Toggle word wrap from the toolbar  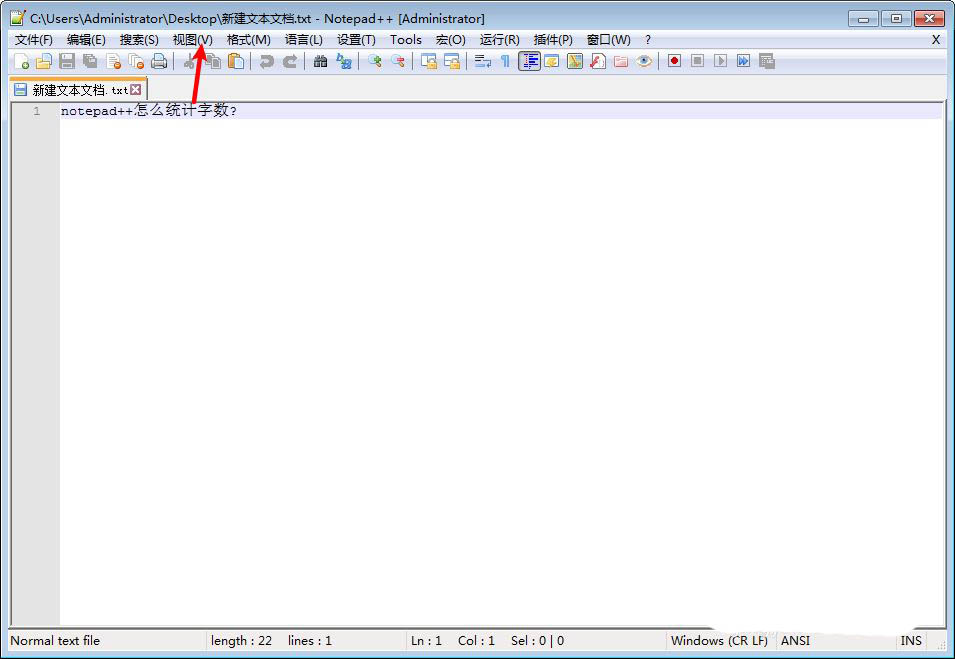481,61
